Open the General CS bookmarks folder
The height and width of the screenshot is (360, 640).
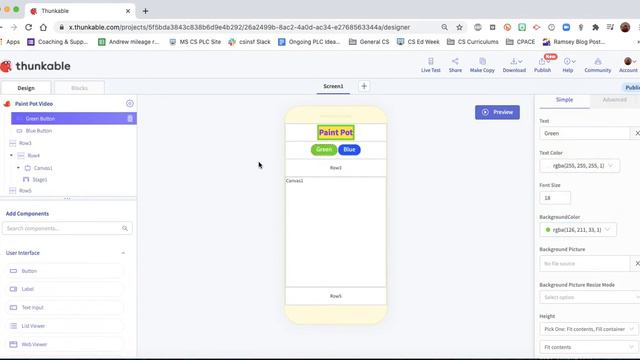pos(369,42)
